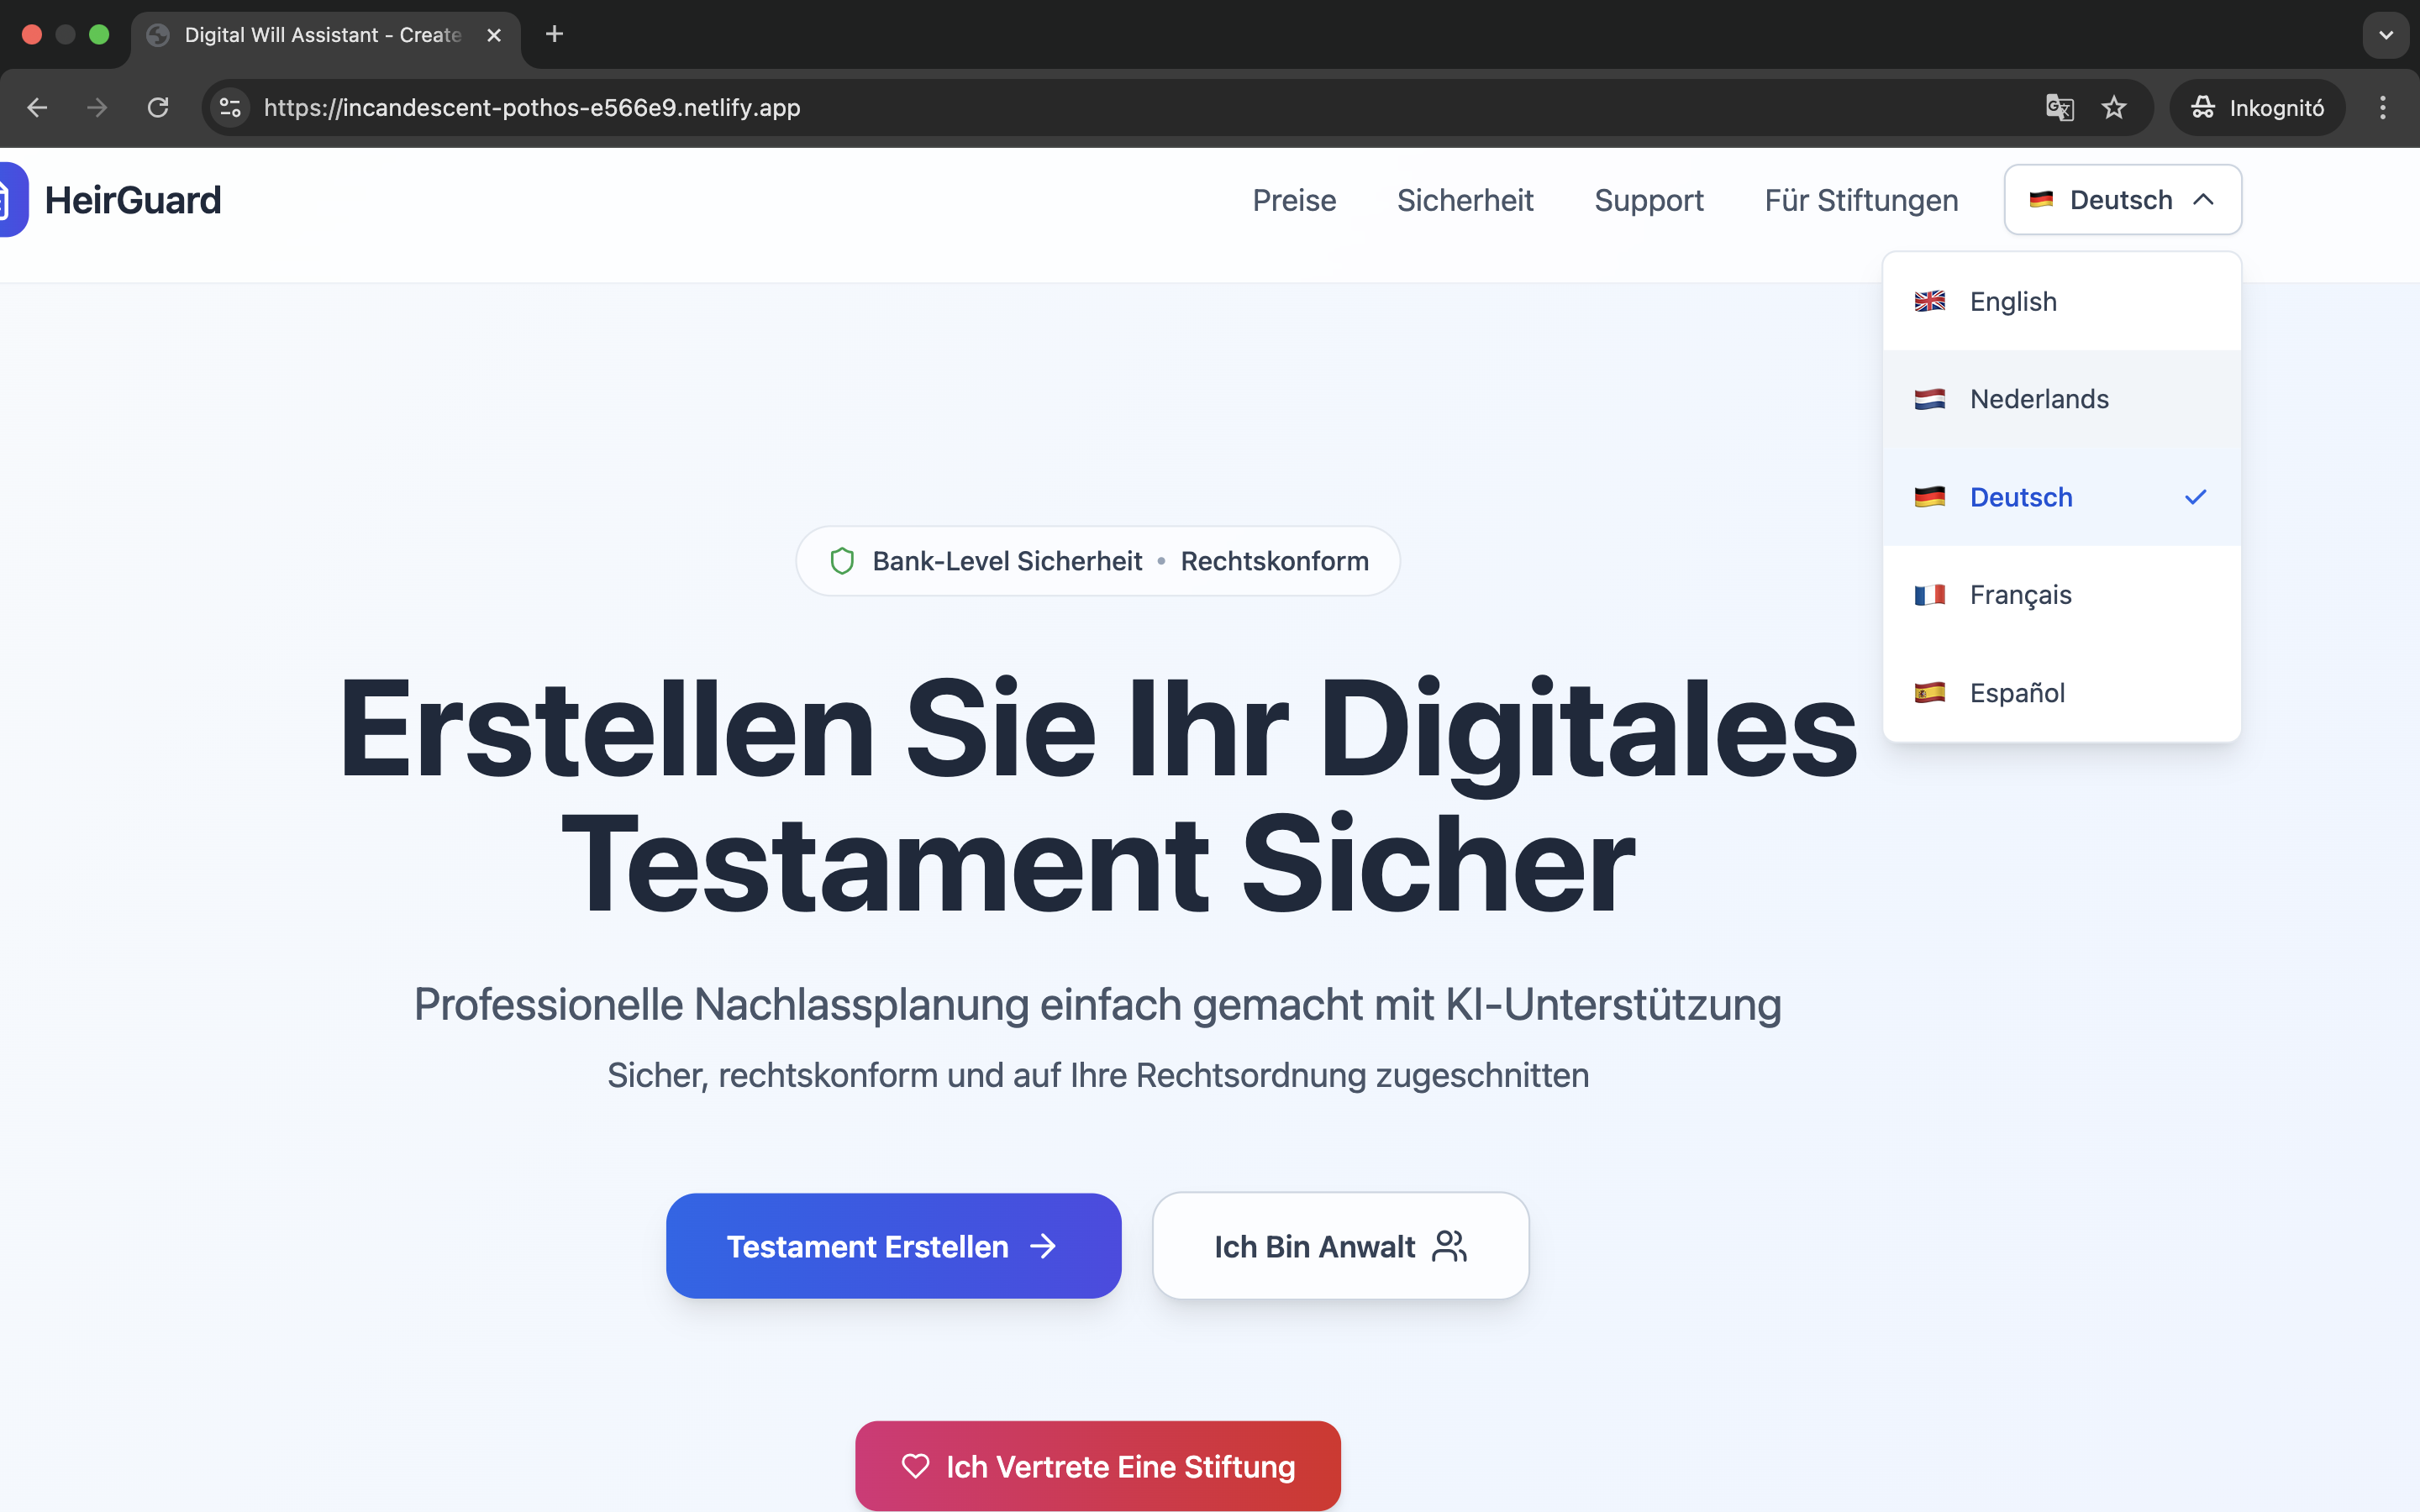Bookmark this page with the star icon

(x=2113, y=108)
